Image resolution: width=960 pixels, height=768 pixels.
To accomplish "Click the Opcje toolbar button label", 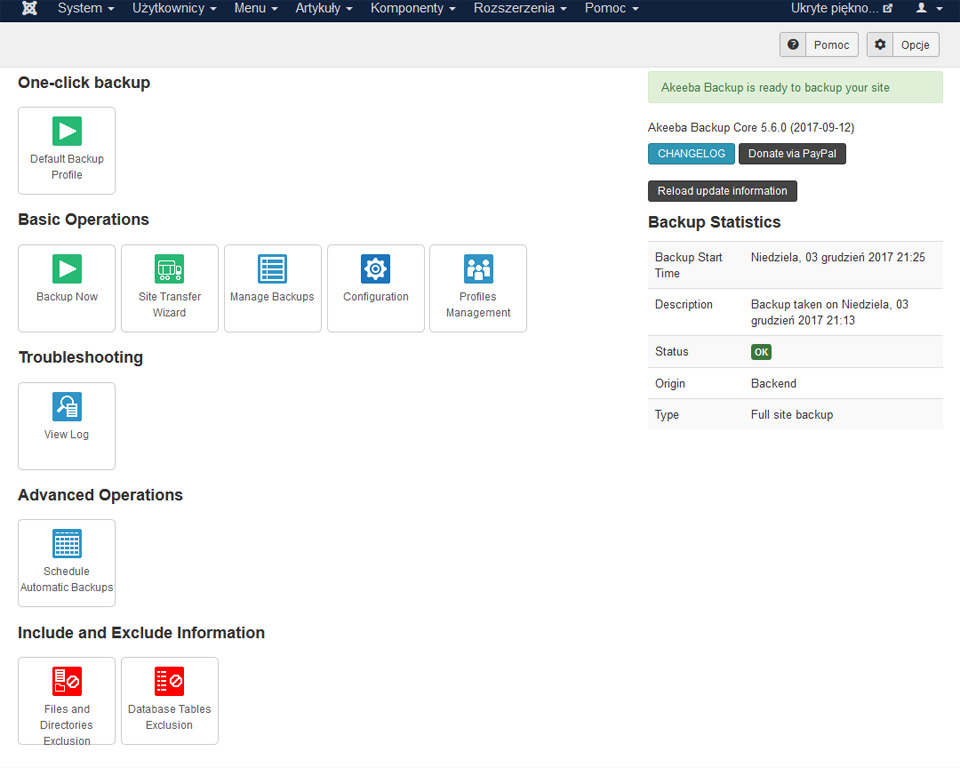I will pyautogui.click(x=915, y=45).
